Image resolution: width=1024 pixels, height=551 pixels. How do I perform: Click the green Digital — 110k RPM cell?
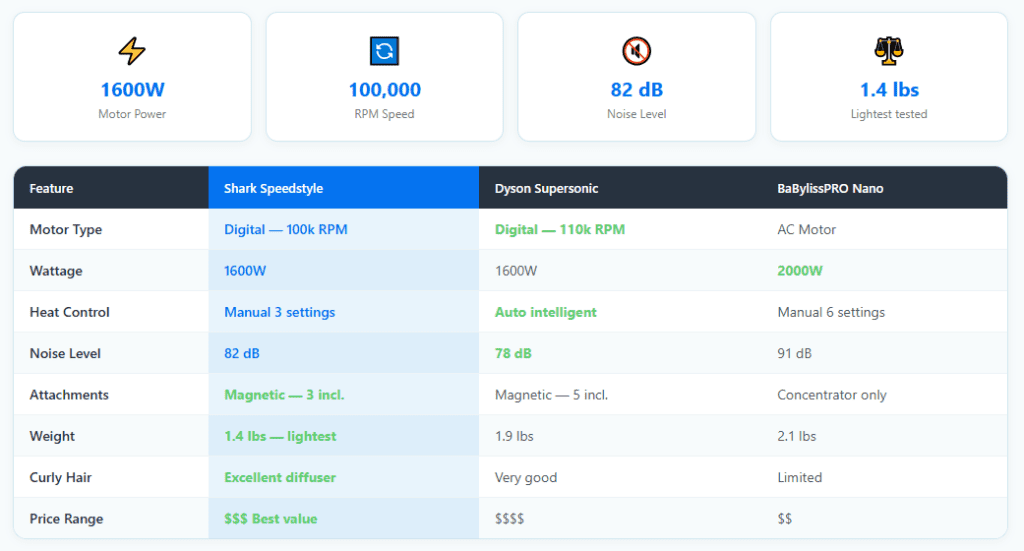[x=560, y=230]
